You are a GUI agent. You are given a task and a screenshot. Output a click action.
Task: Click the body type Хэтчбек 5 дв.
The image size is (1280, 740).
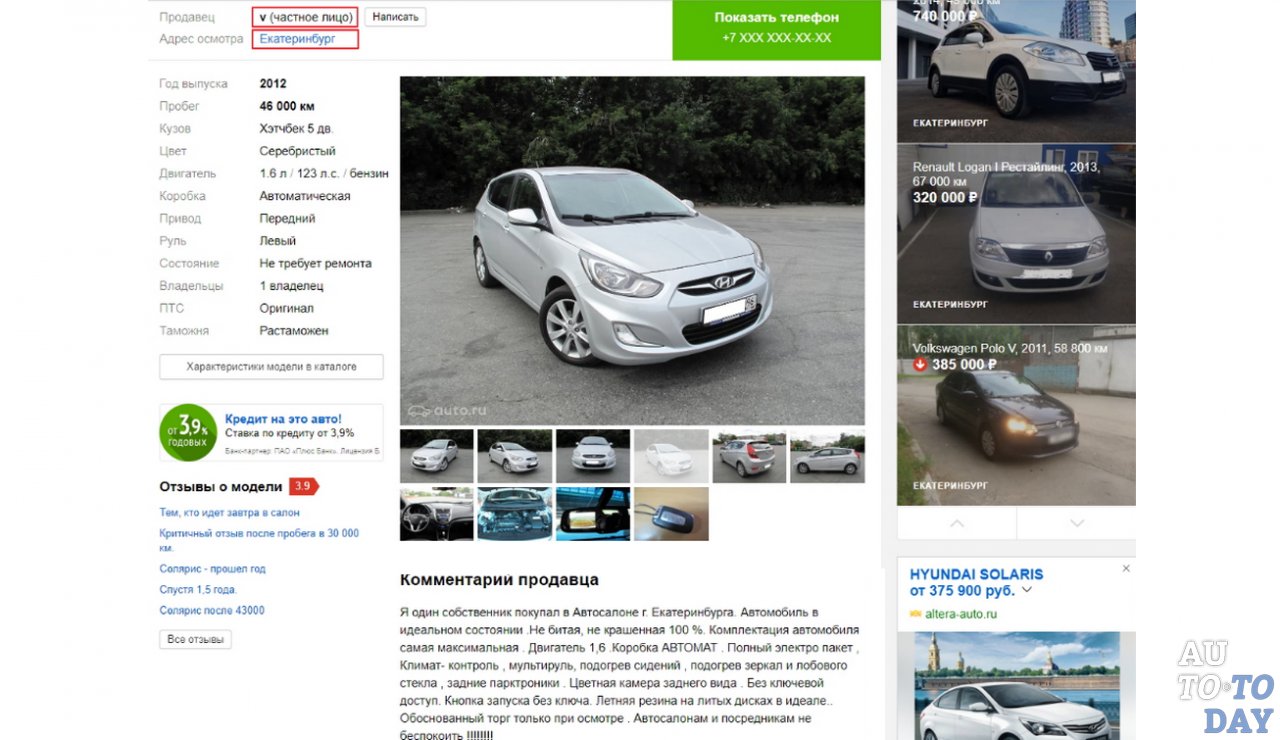[297, 129]
